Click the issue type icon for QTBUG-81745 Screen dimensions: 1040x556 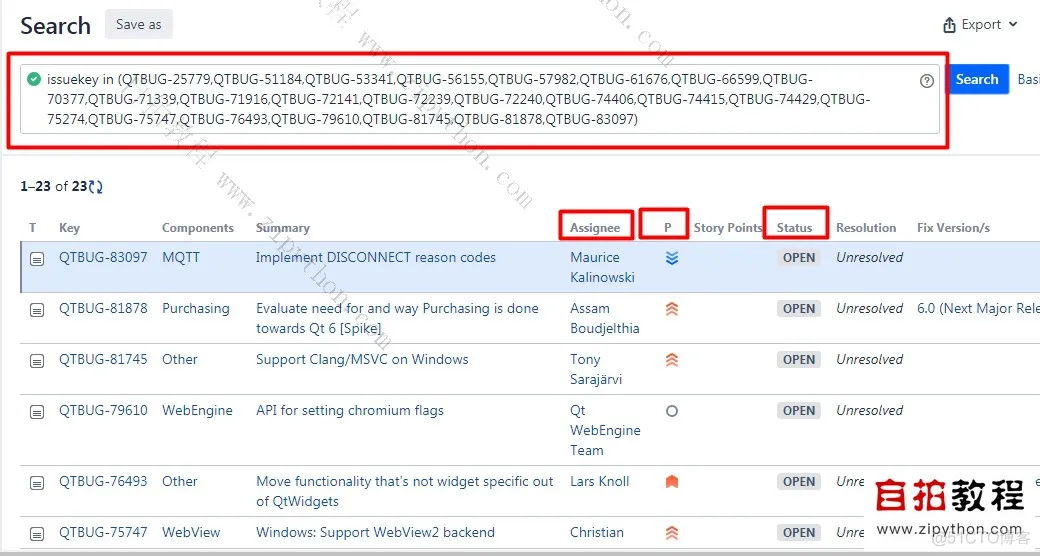tap(37, 362)
